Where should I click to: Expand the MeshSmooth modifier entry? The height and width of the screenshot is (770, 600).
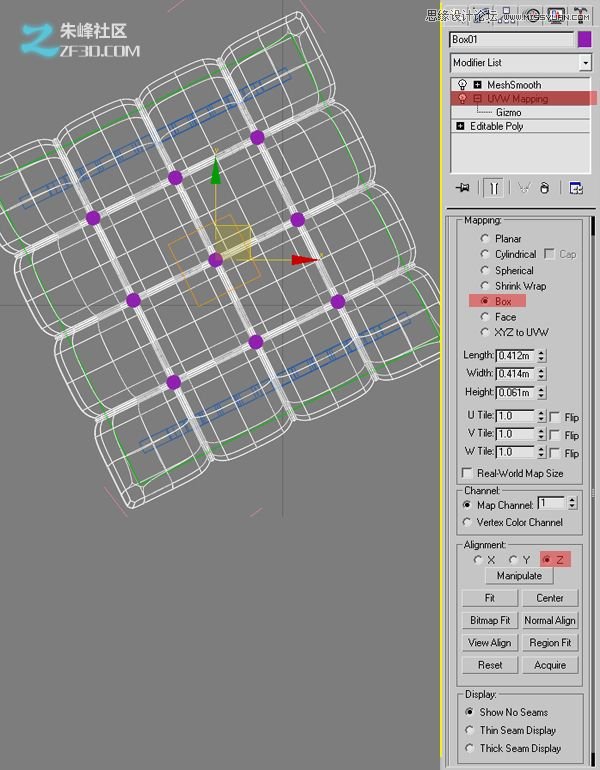(477, 84)
